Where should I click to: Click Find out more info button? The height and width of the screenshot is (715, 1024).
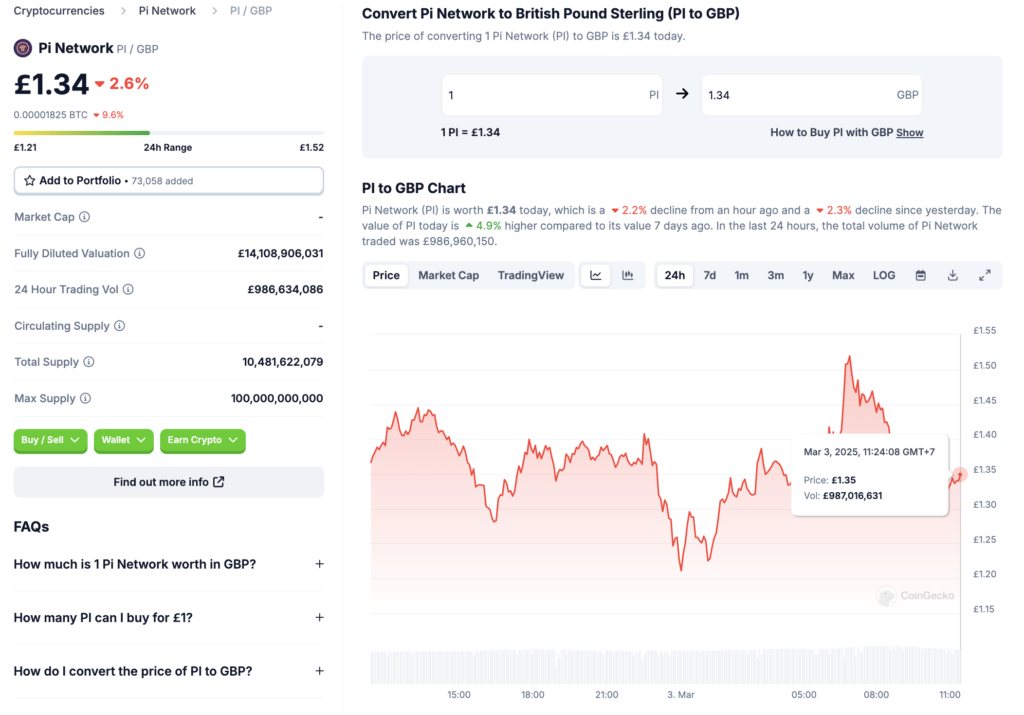[168, 482]
